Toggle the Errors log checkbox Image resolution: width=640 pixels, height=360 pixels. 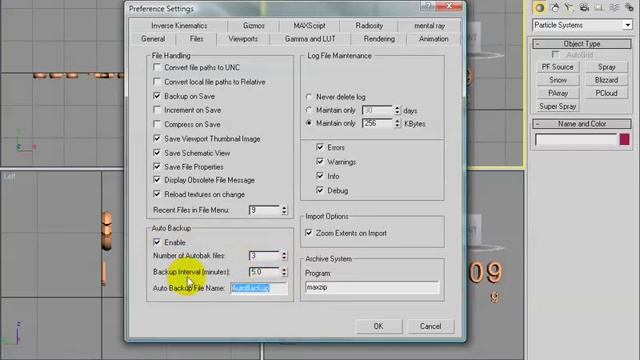click(x=320, y=147)
